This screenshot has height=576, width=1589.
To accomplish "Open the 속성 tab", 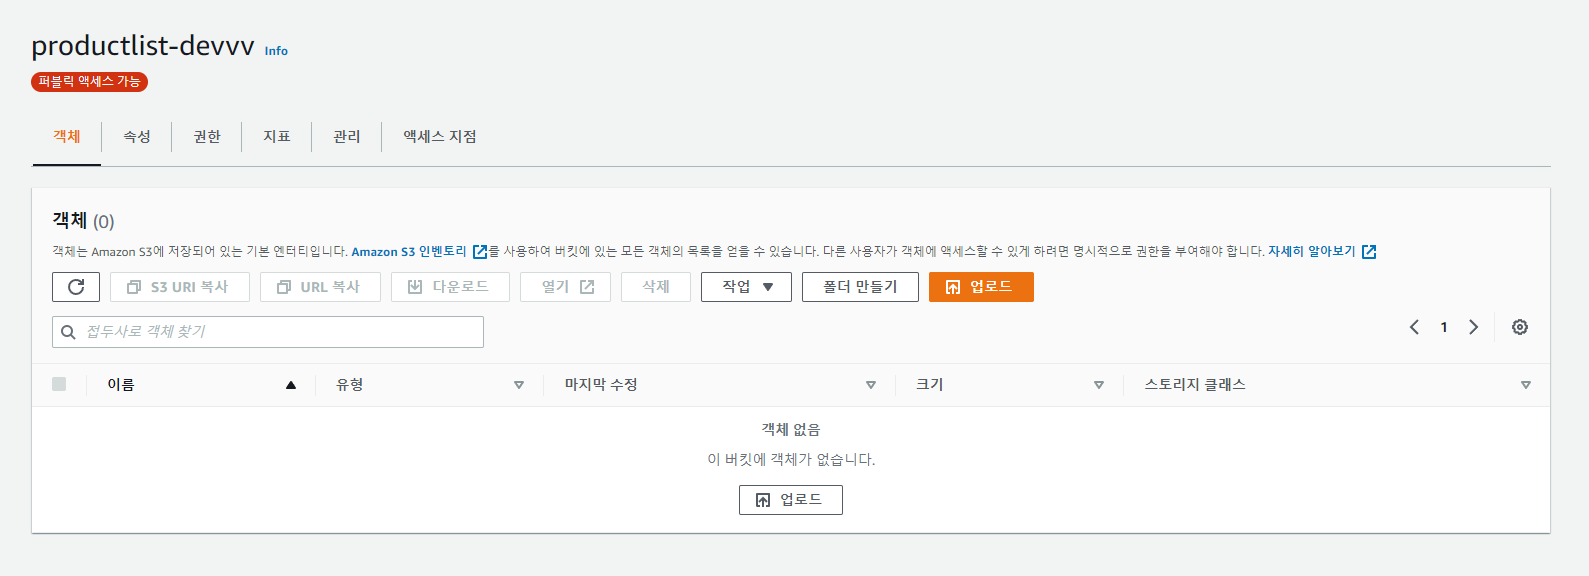I will (137, 137).
